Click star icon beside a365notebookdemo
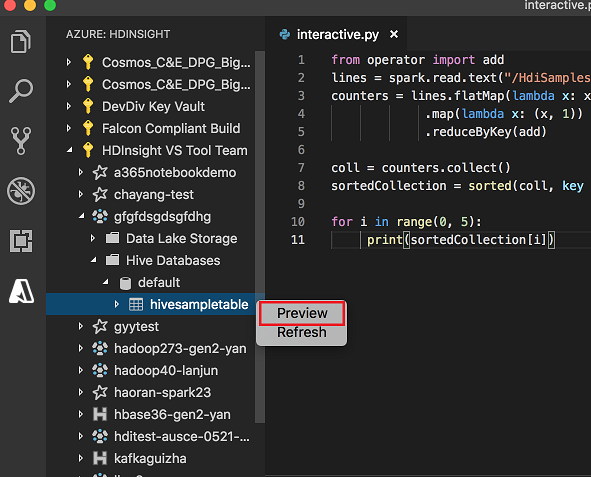Viewport: 591px width, 477px height. pos(100,173)
